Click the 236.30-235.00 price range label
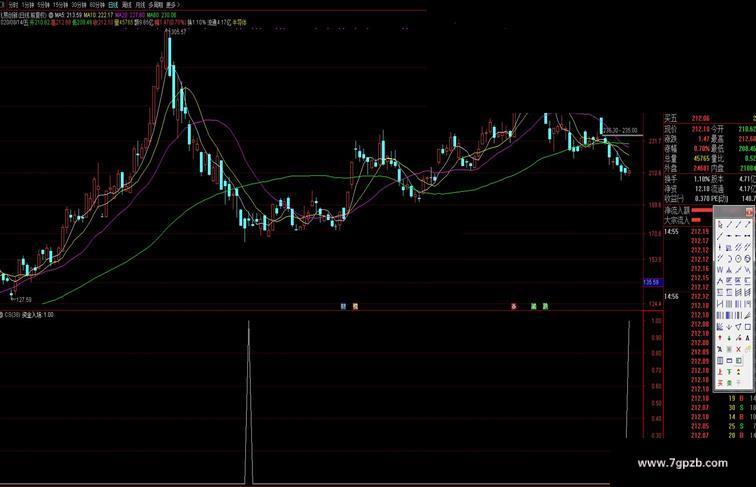Image resolution: width=756 pixels, height=487 pixels. tap(620, 130)
